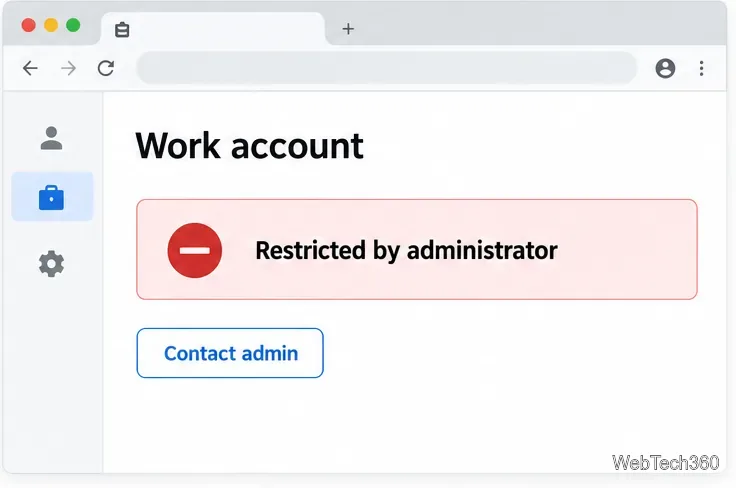This screenshot has height=488, width=736.
Task: Select the person icon in the sidebar
Action: click(x=51, y=138)
